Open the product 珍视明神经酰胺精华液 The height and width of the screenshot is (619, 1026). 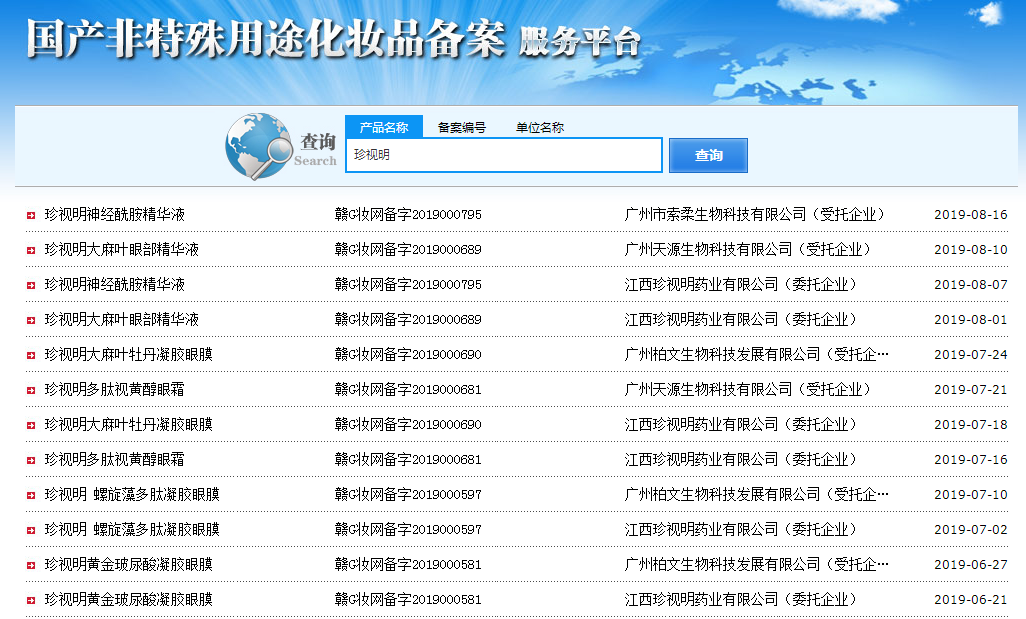click(114, 213)
